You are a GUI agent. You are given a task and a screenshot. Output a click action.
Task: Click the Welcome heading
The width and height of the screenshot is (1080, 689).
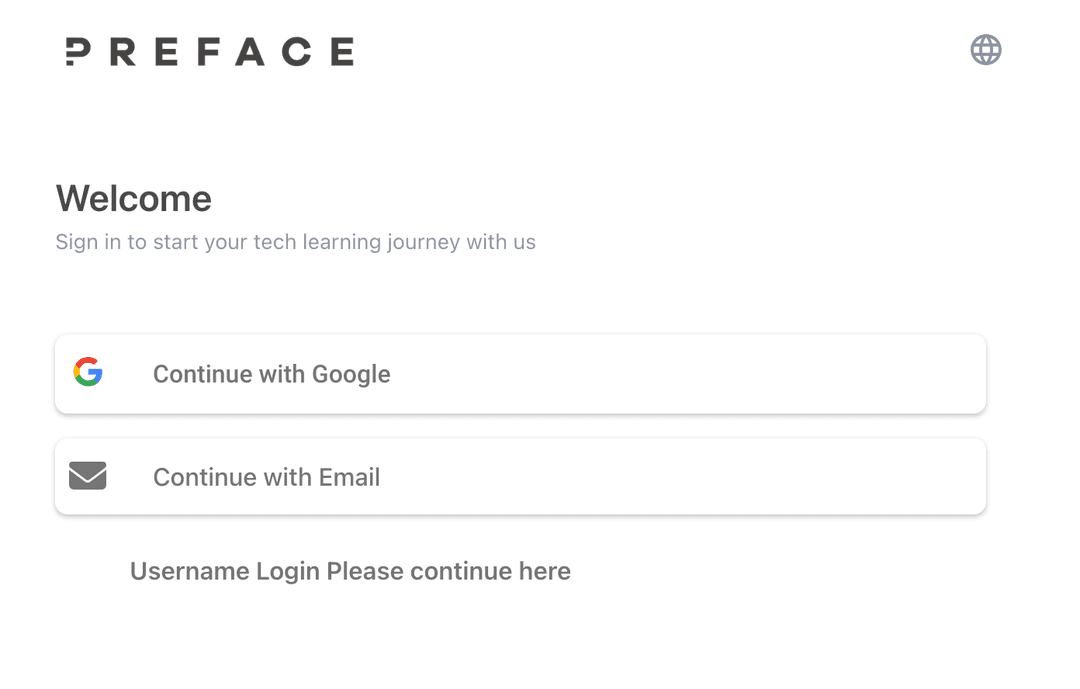[x=134, y=199]
